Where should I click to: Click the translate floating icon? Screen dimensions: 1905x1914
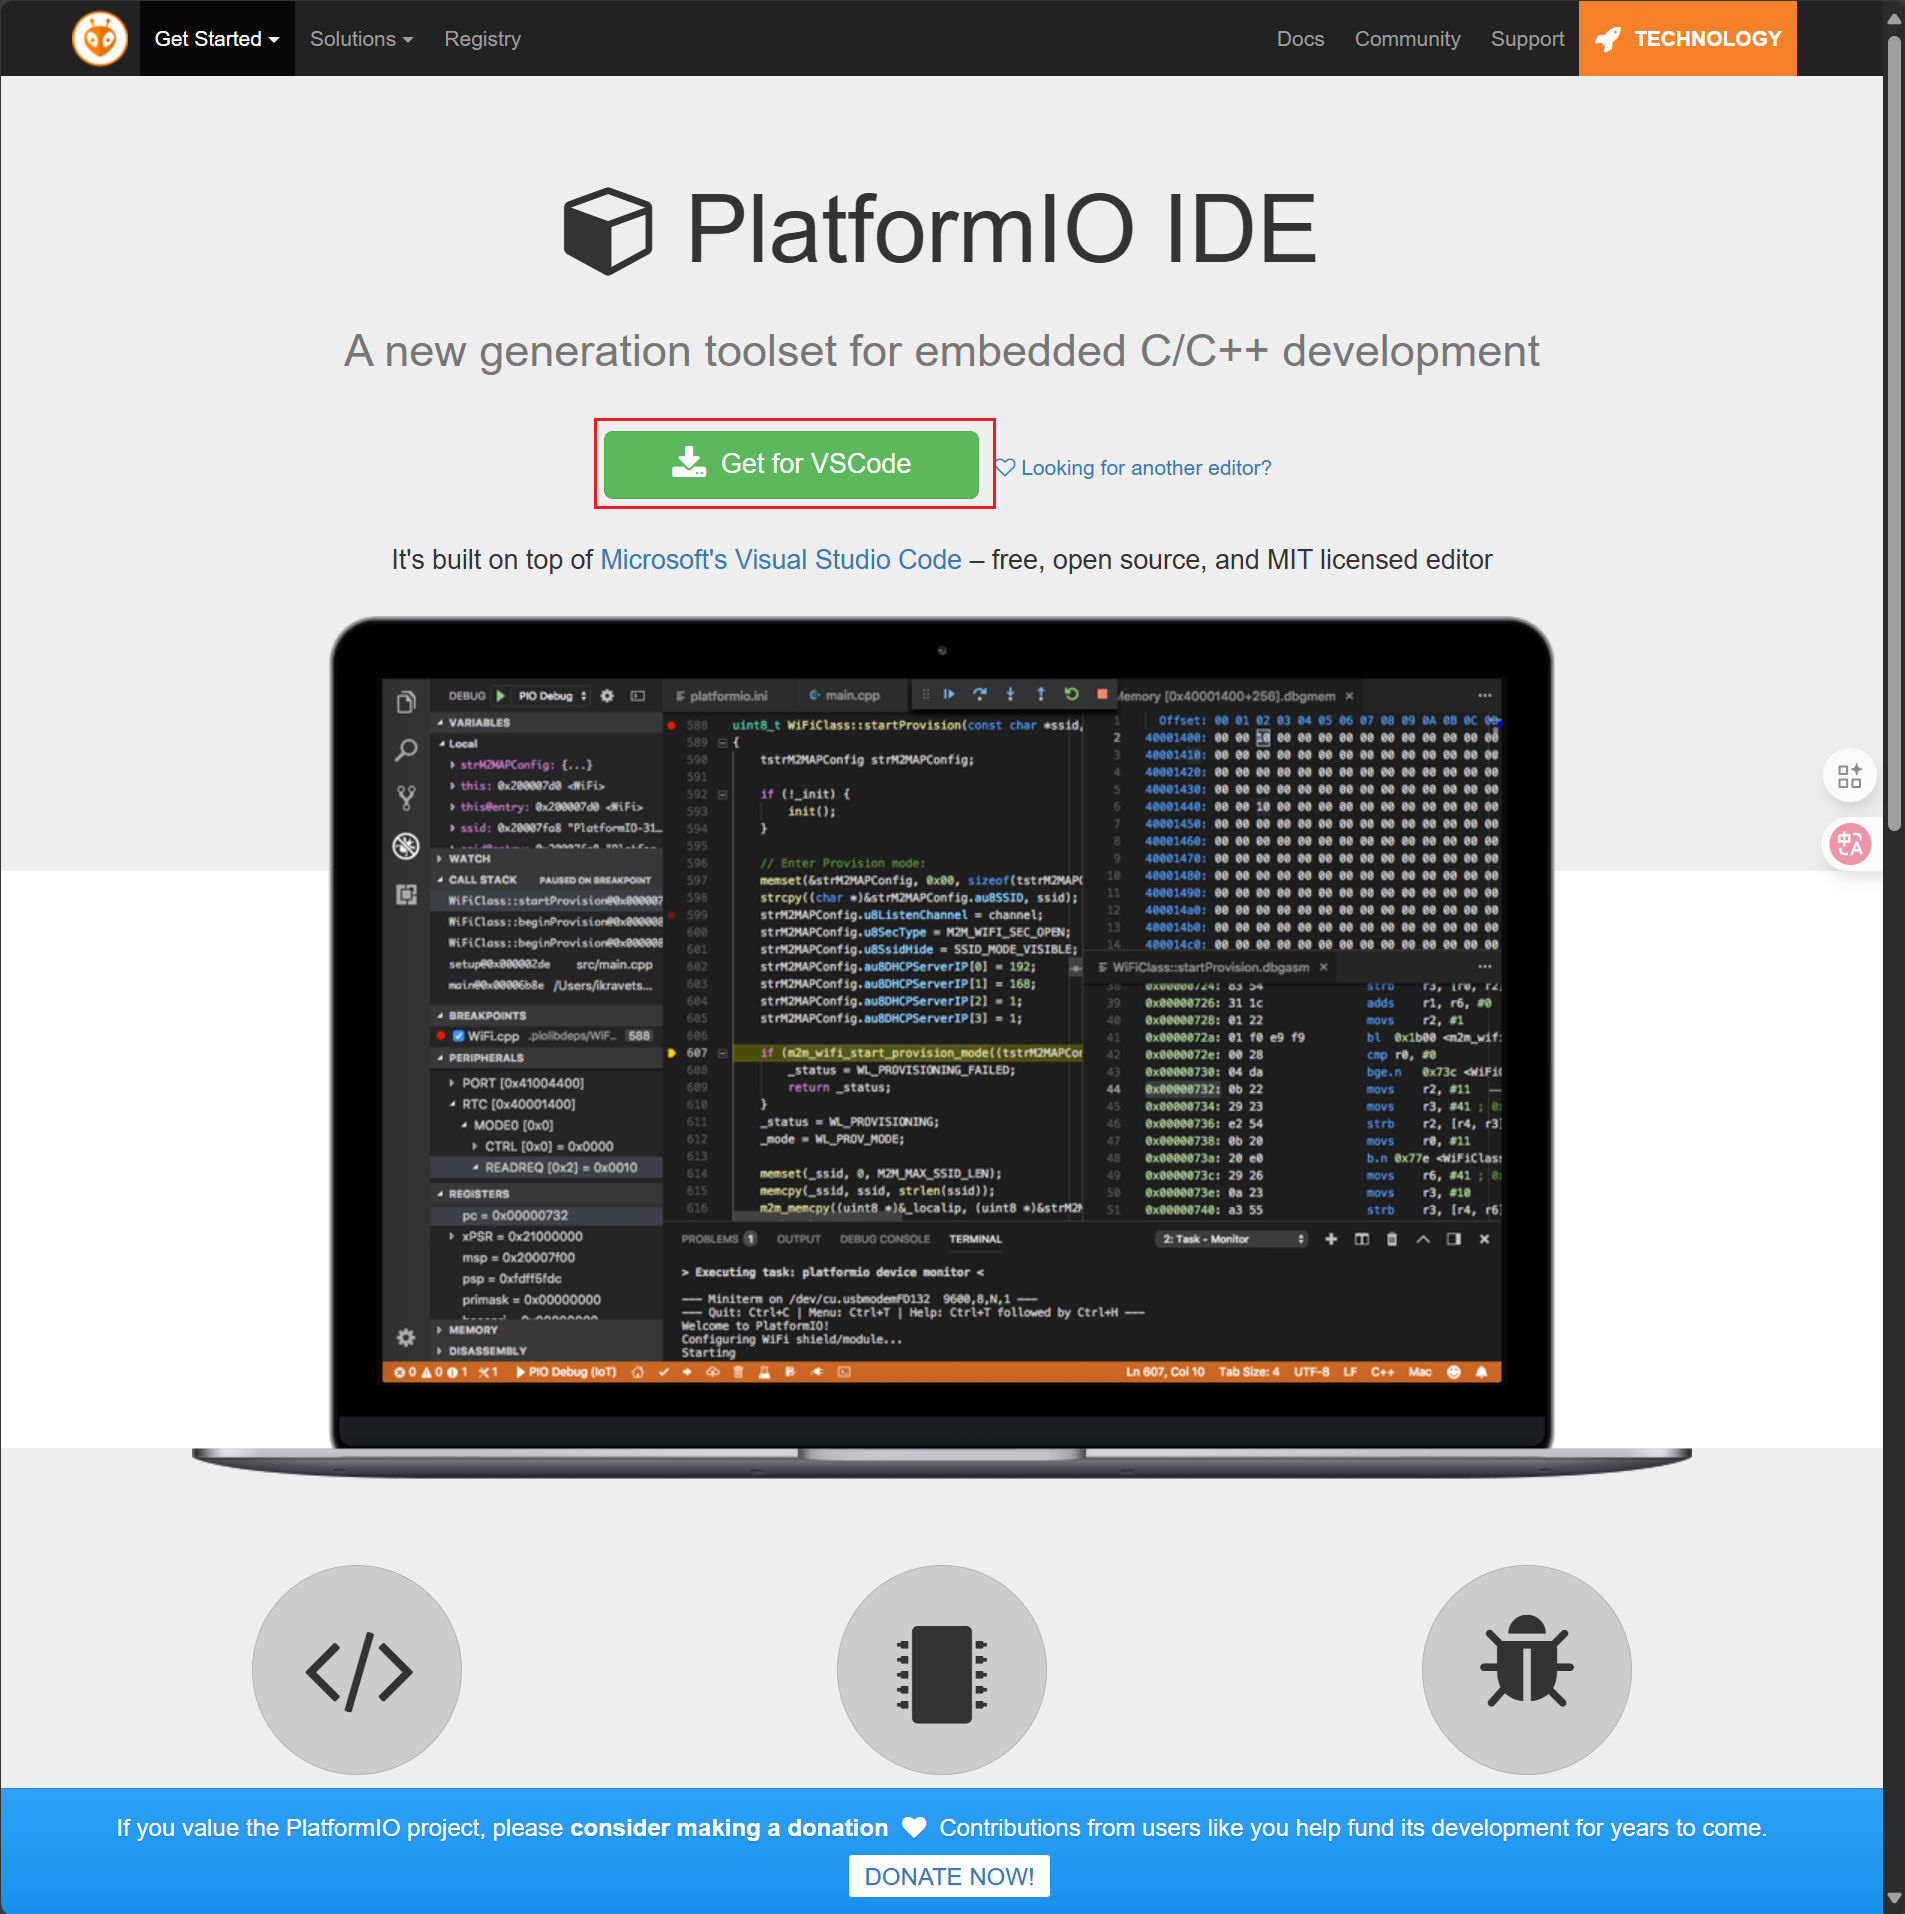point(1849,845)
